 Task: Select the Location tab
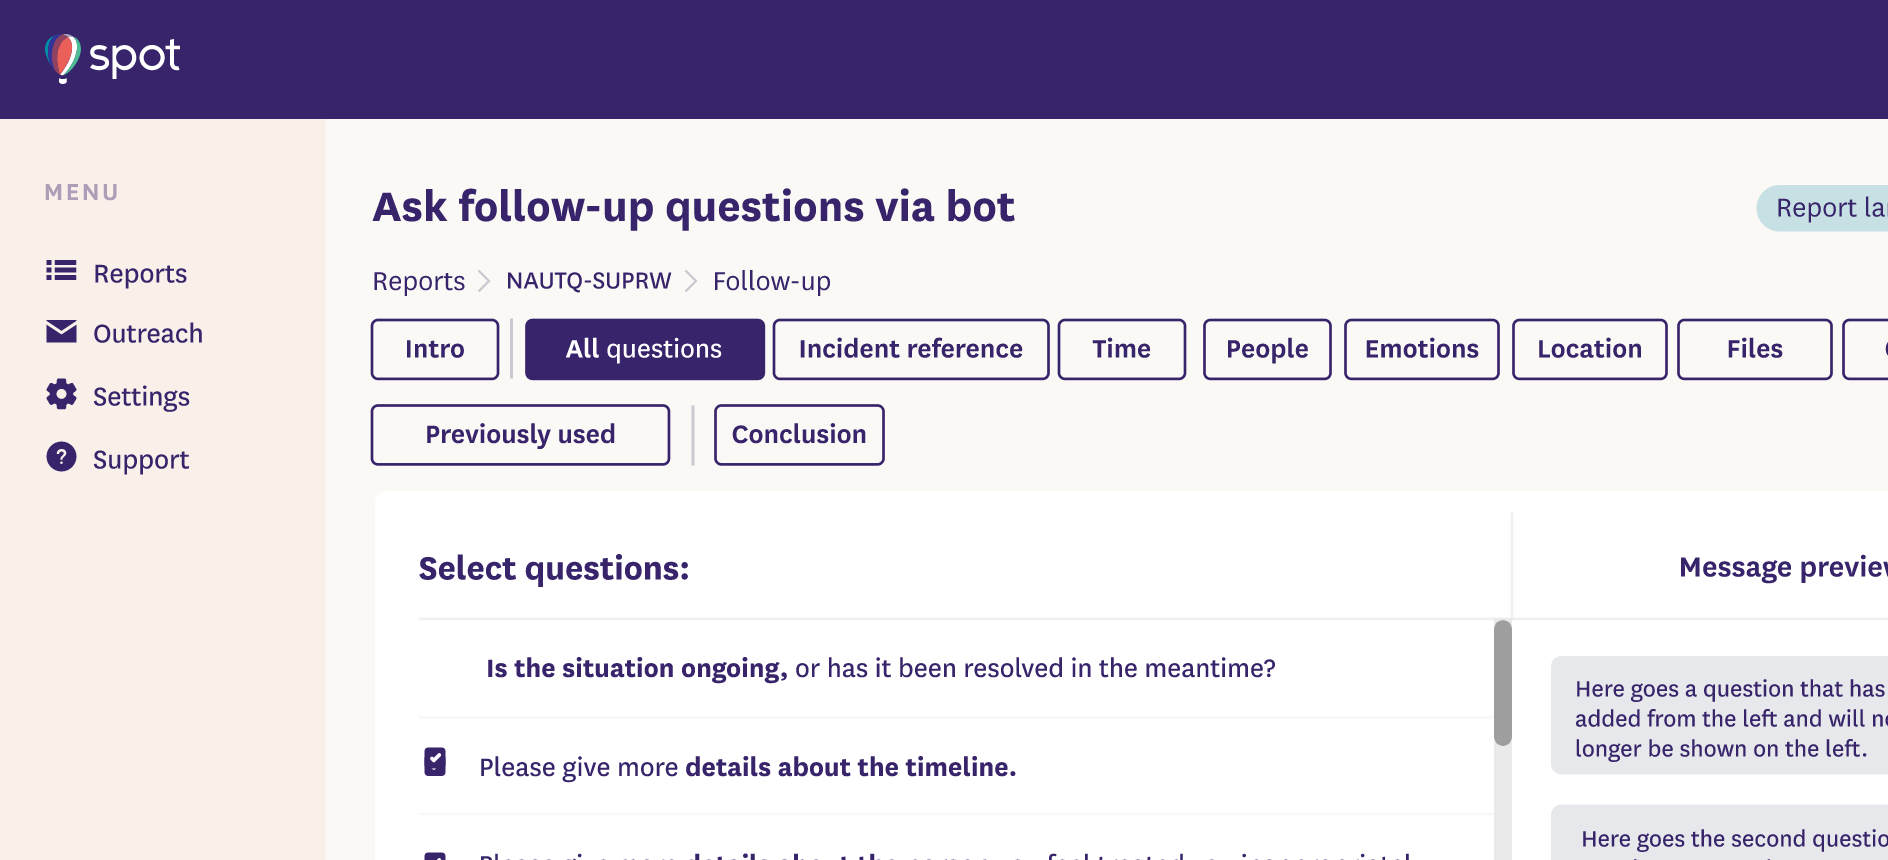[x=1589, y=349]
